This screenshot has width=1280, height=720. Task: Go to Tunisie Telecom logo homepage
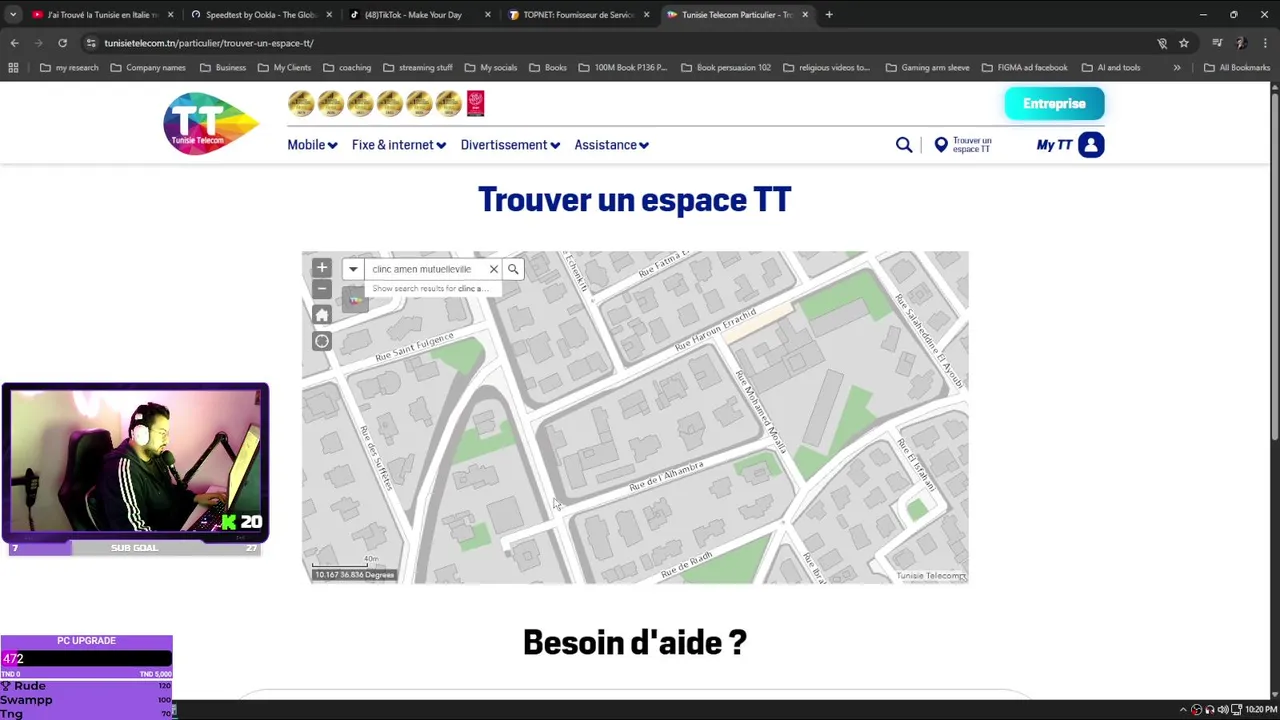(x=211, y=123)
